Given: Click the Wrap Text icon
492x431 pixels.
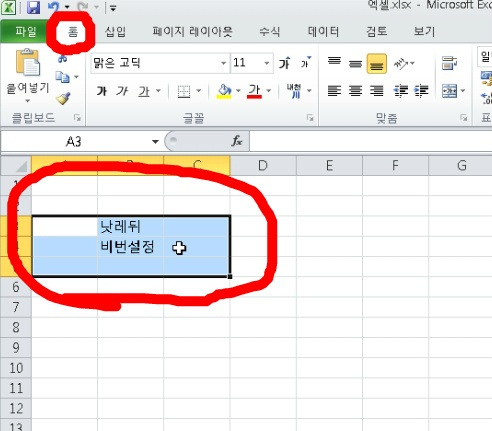Looking at the screenshot, I should point(449,63).
